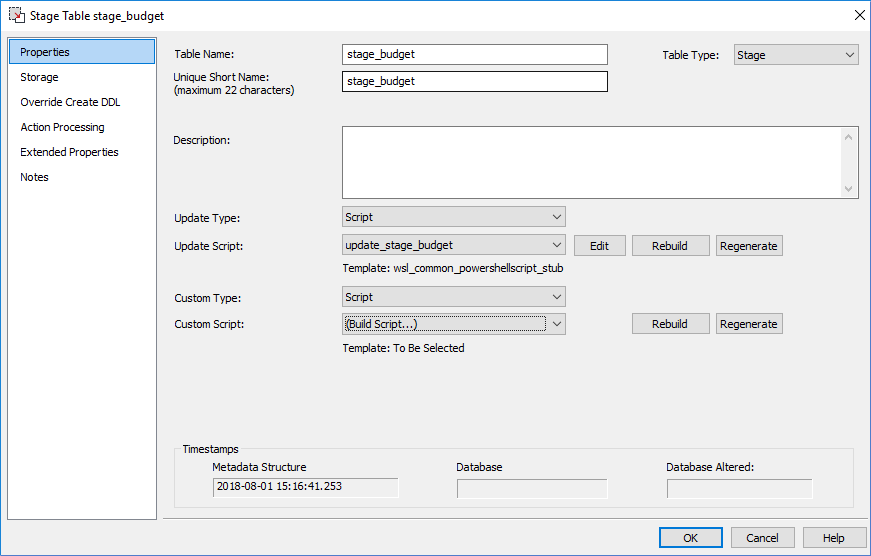Rebuild the update script
The image size is (871, 556).
(x=670, y=246)
